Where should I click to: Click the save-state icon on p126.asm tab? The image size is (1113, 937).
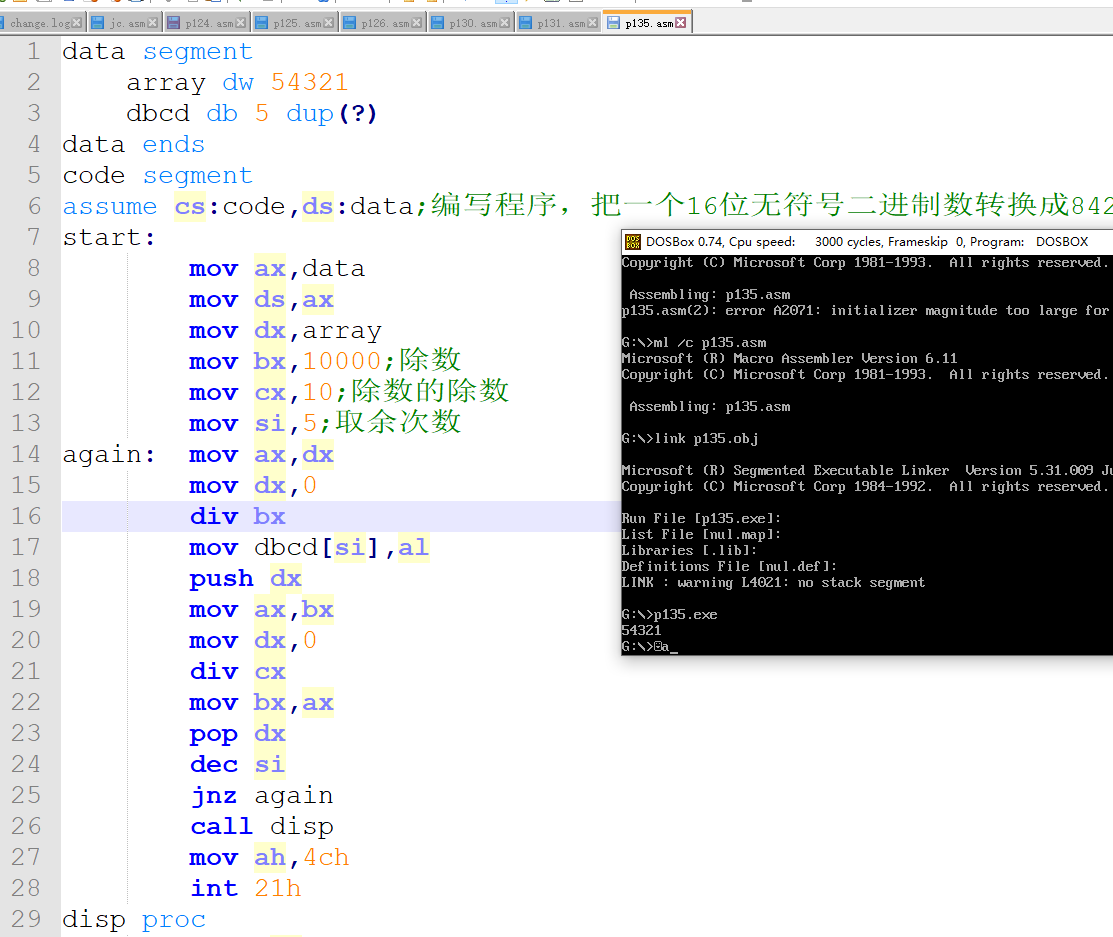click(349, 23)
